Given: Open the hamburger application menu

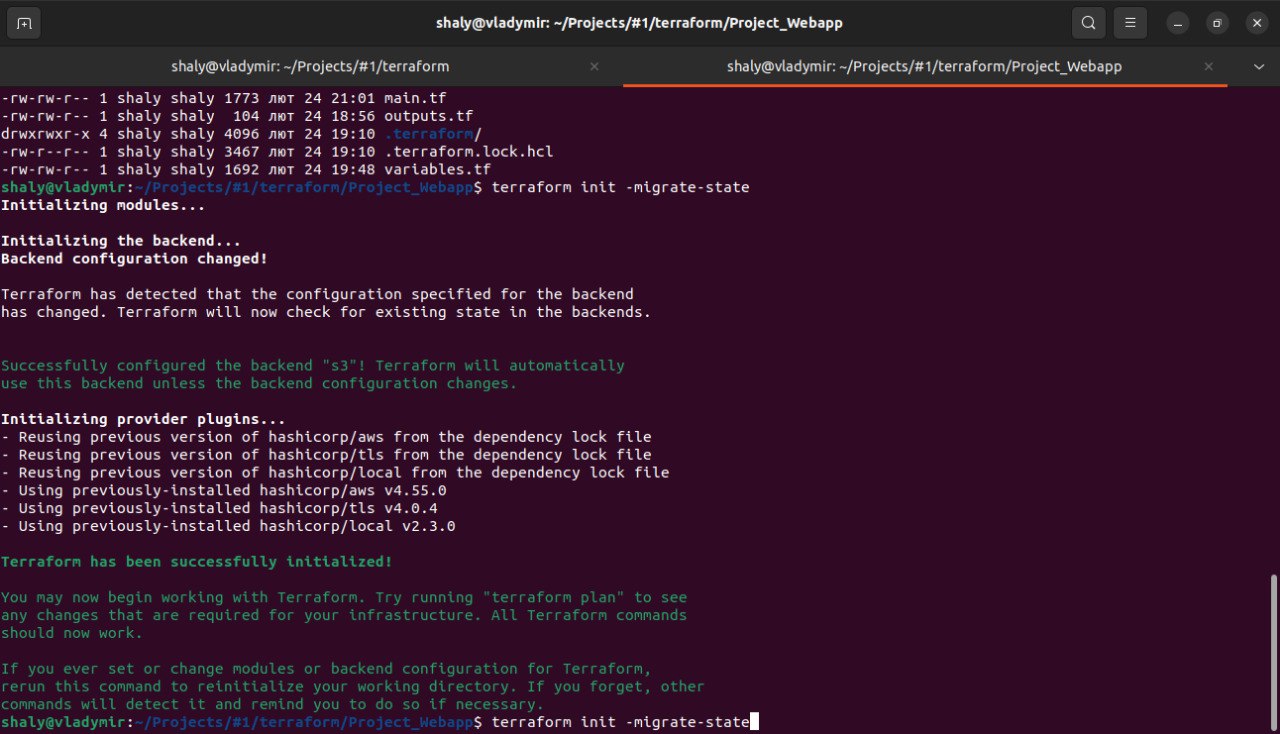Looking at the screenshot, I should [x=1130, y=22].
